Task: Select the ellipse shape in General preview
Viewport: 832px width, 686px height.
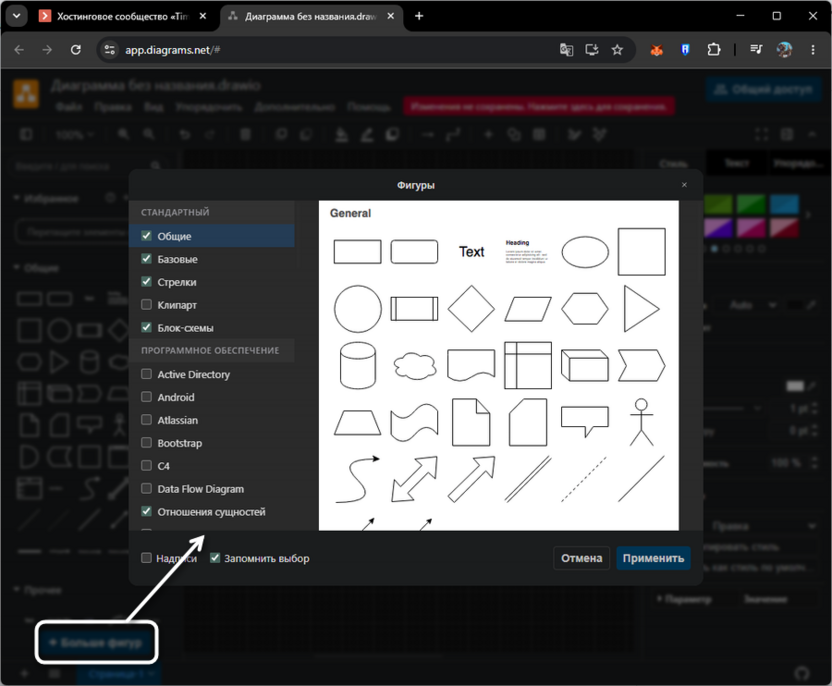Action: (x=585, y=251)
